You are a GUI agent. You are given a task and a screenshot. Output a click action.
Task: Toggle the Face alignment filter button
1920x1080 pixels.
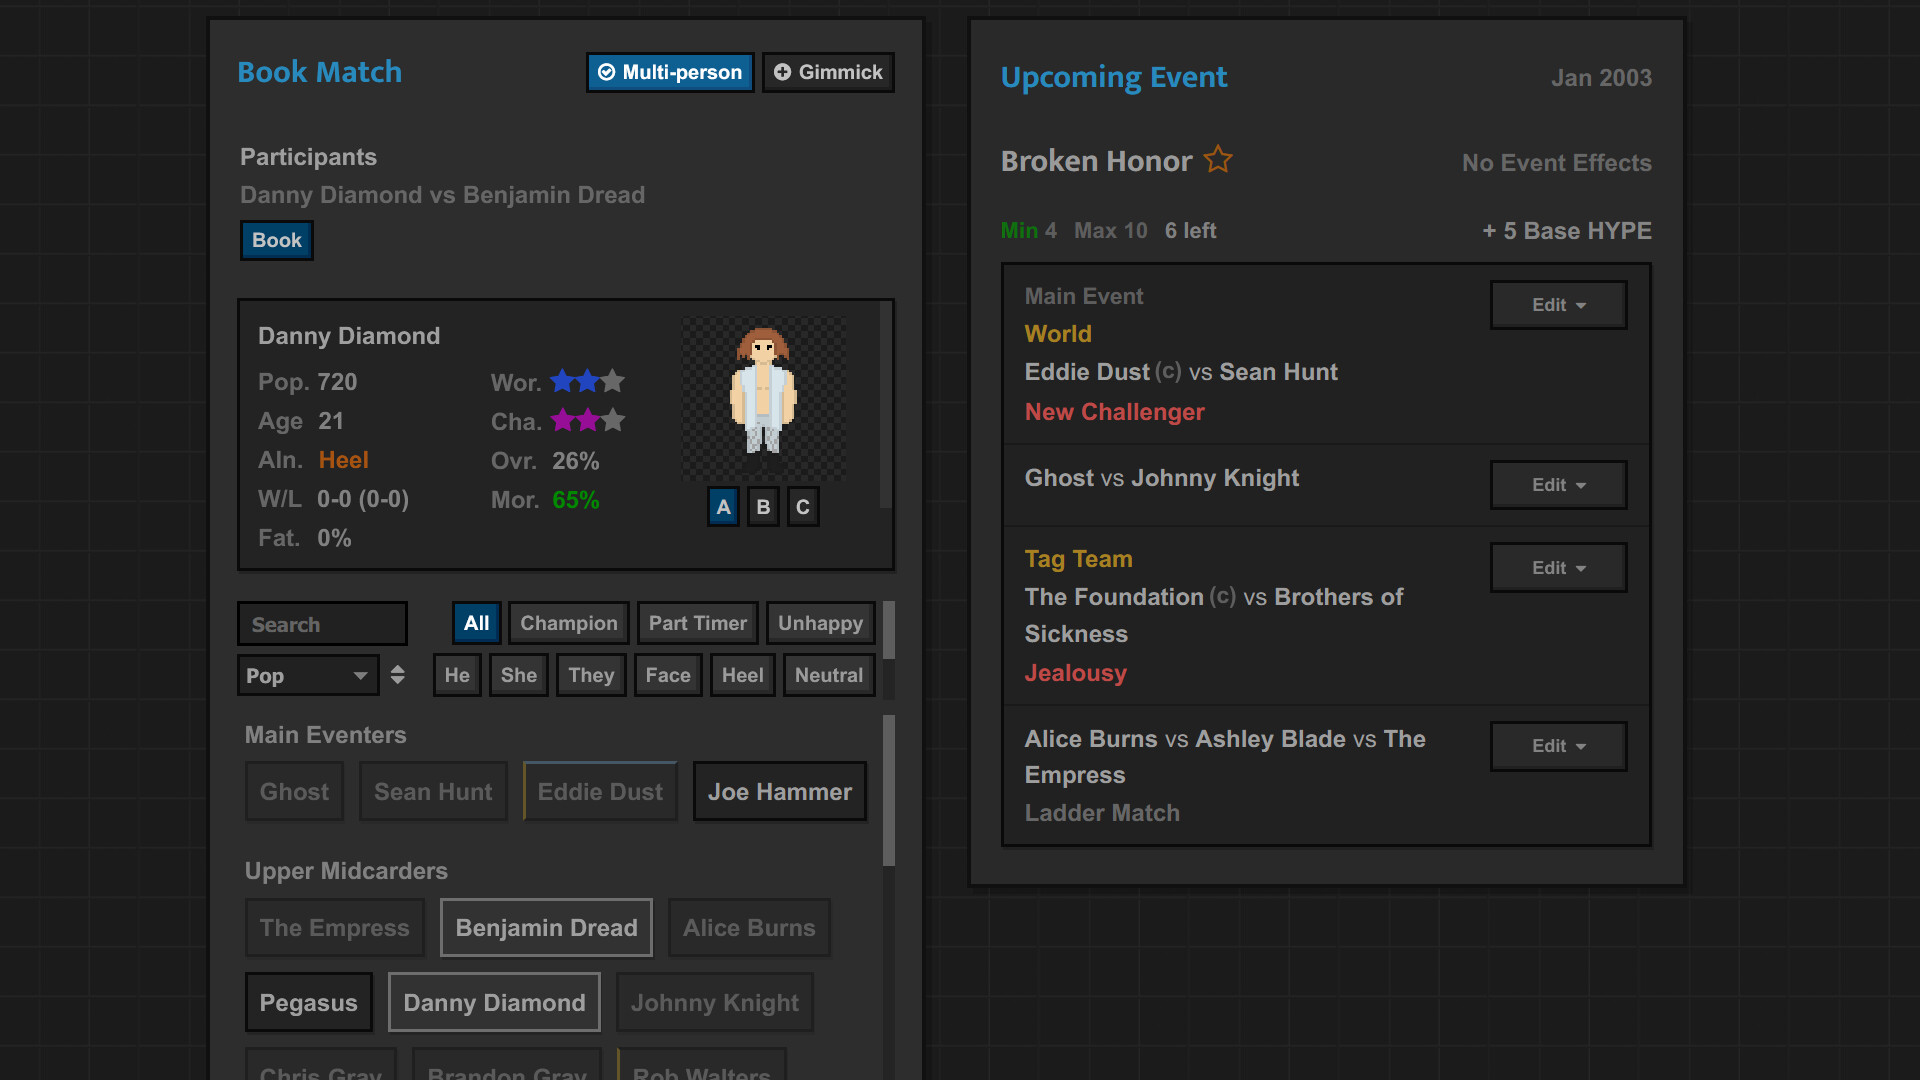click(x=667, y=674)
